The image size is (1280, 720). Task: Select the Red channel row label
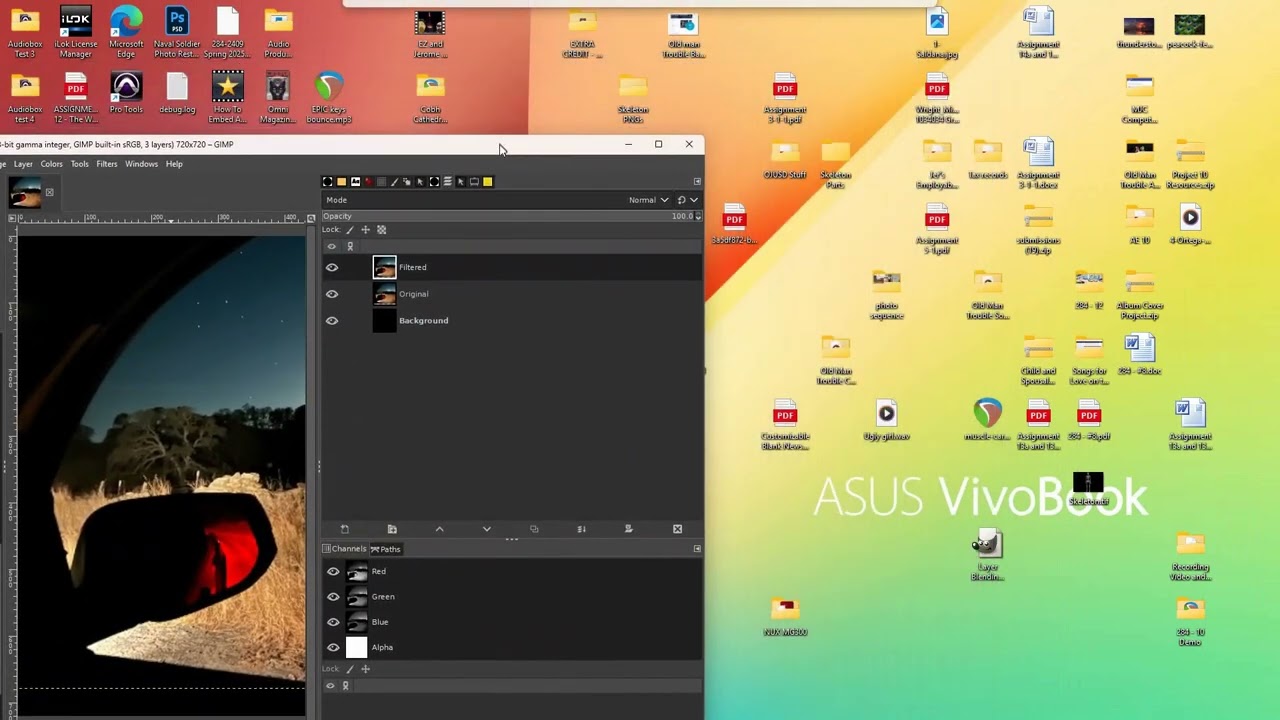(x=378, y=572)
